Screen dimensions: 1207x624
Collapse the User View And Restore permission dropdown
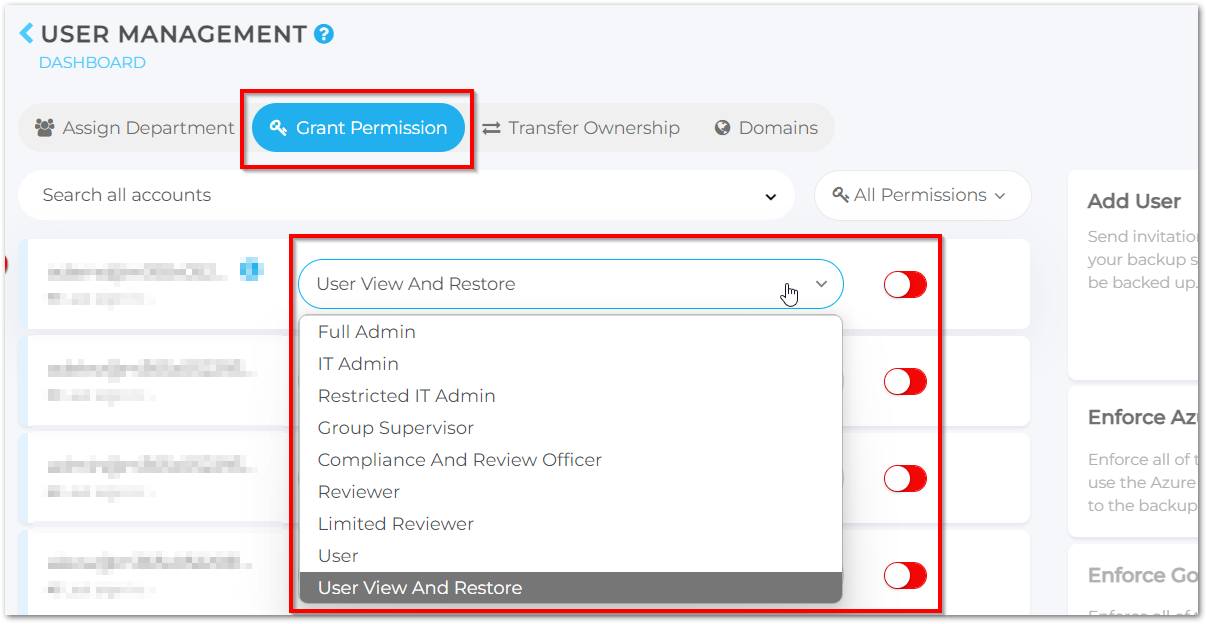pyautogui.click(x=822, y=284)
